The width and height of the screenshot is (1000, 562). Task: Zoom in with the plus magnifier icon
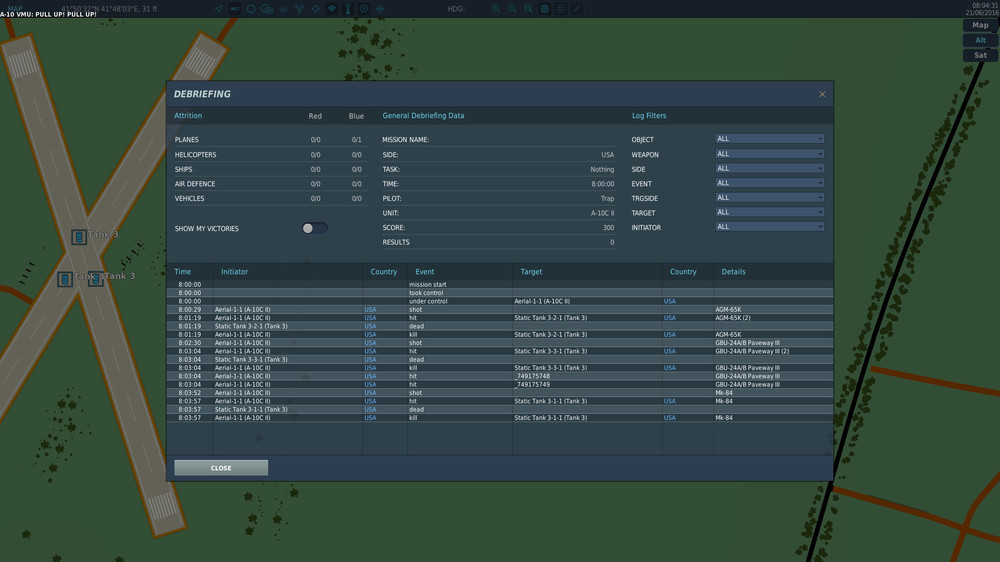coord(496,9)
